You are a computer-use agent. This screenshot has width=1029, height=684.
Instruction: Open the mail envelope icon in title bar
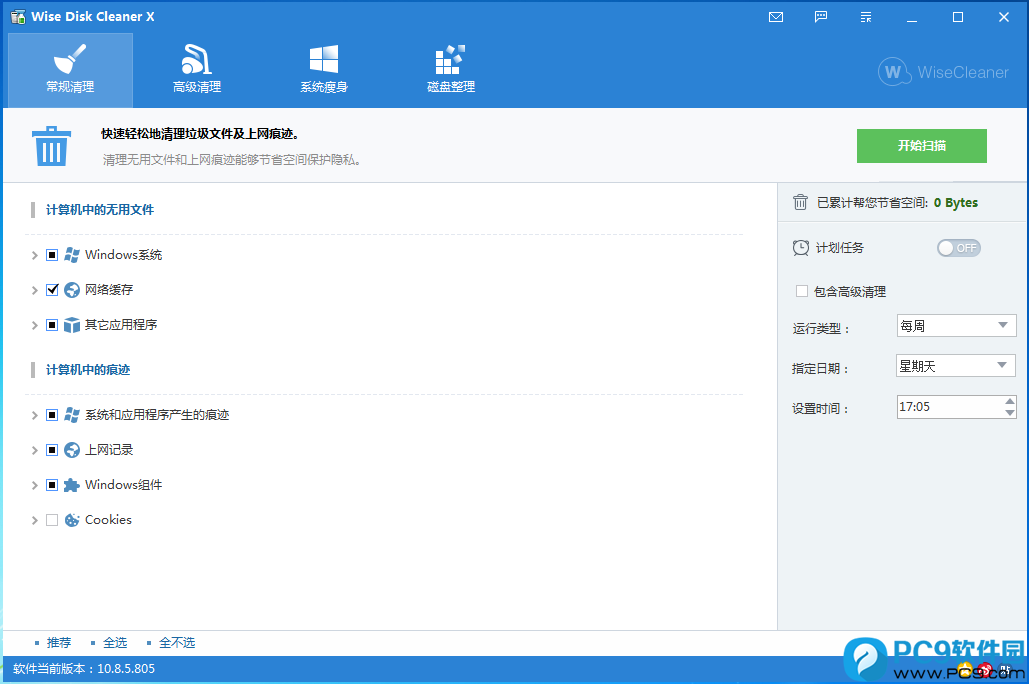(776, 17)
